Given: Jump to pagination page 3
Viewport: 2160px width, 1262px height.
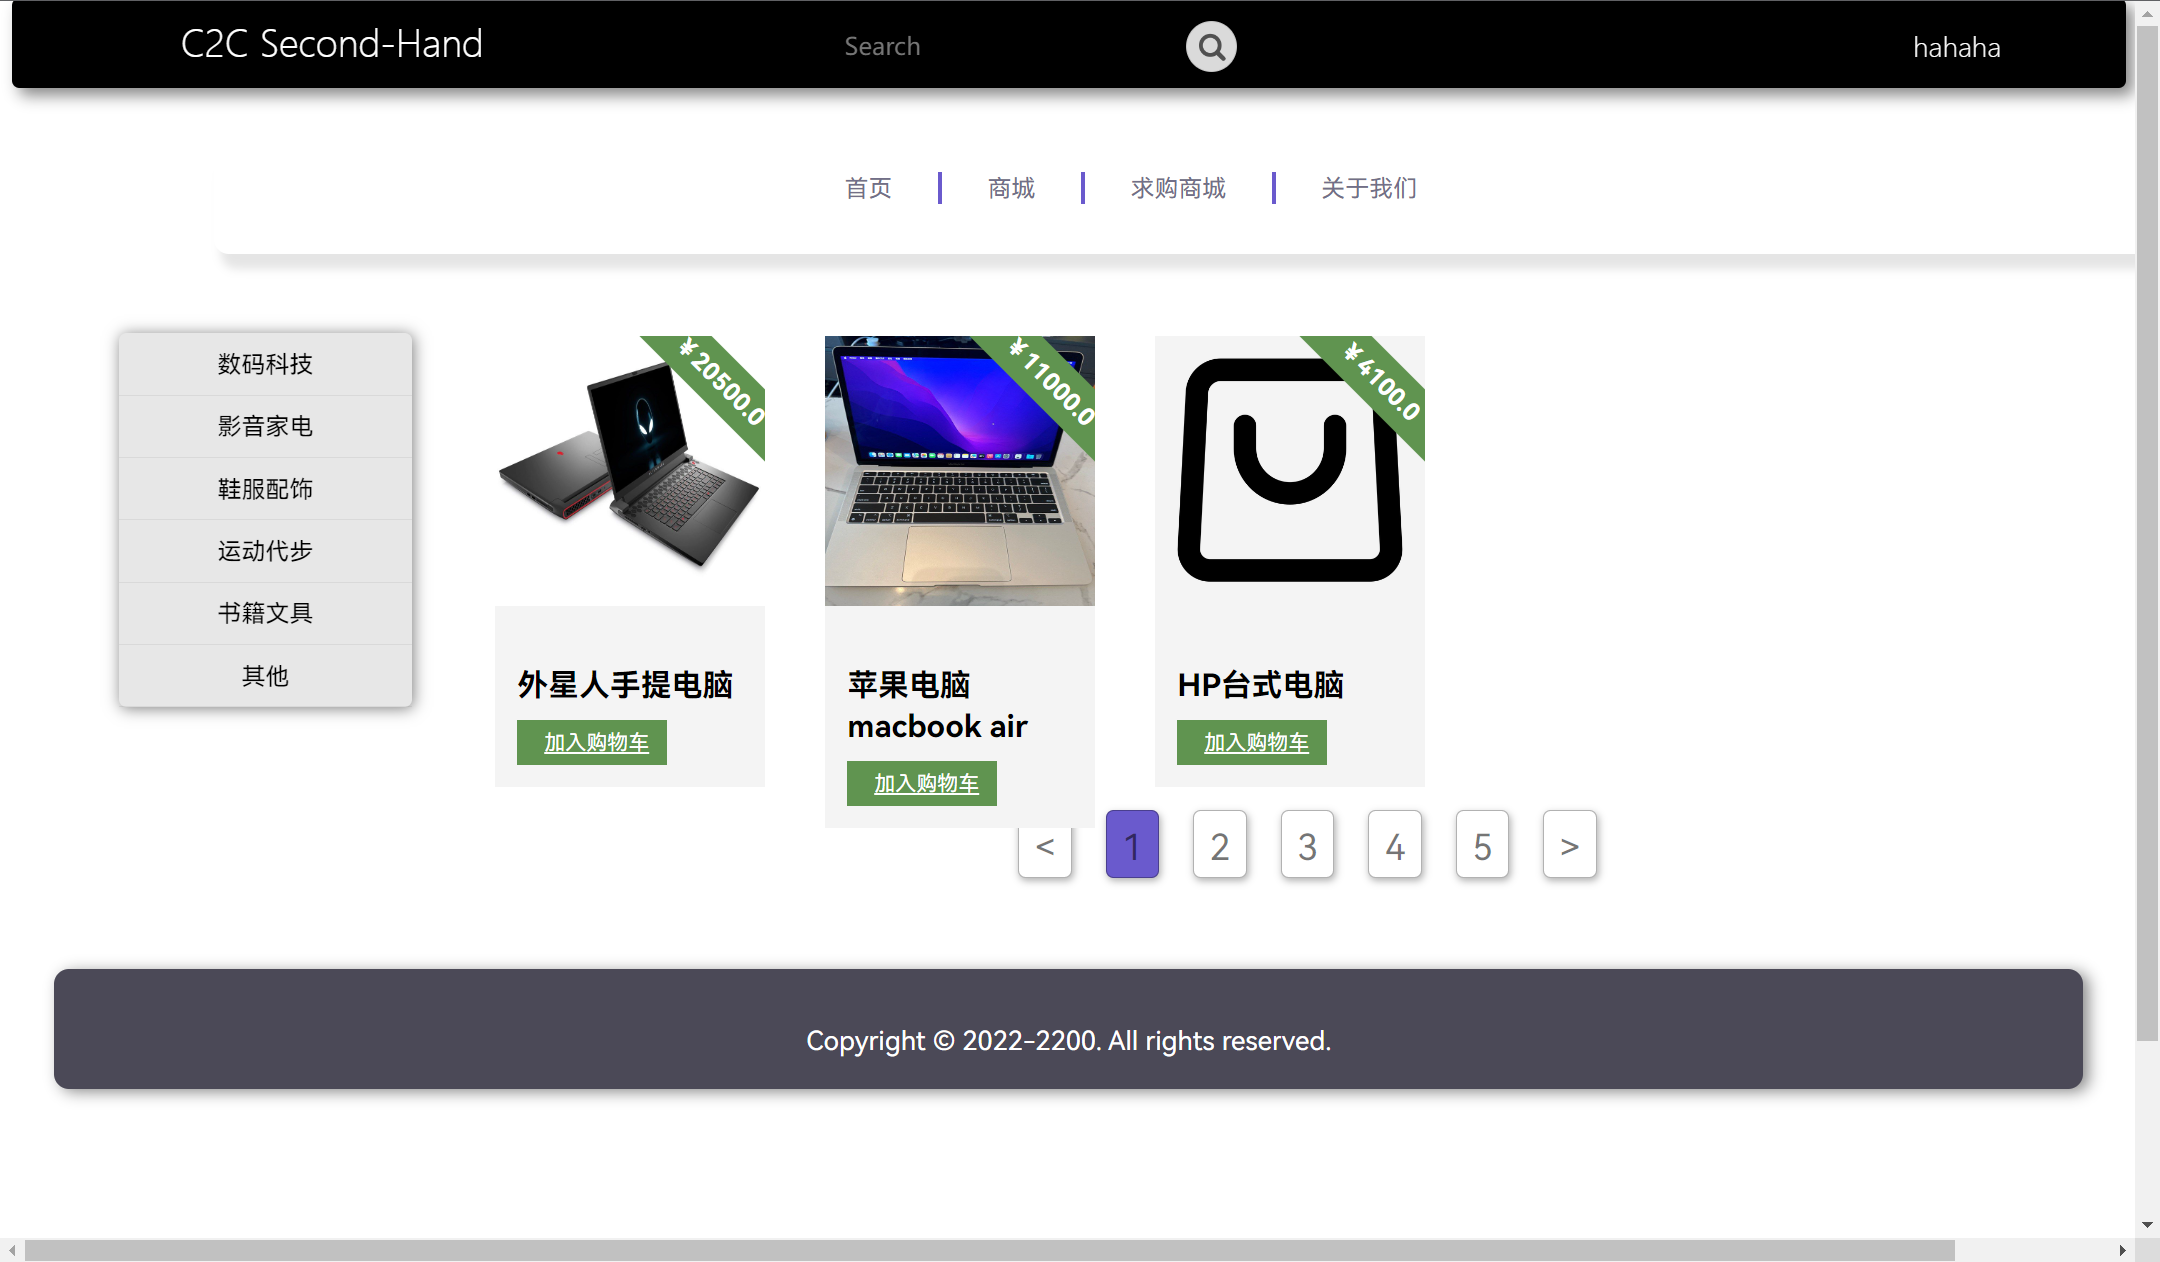Looking at the screenshot, I should pyautogui.click(x=1307, y=845).
